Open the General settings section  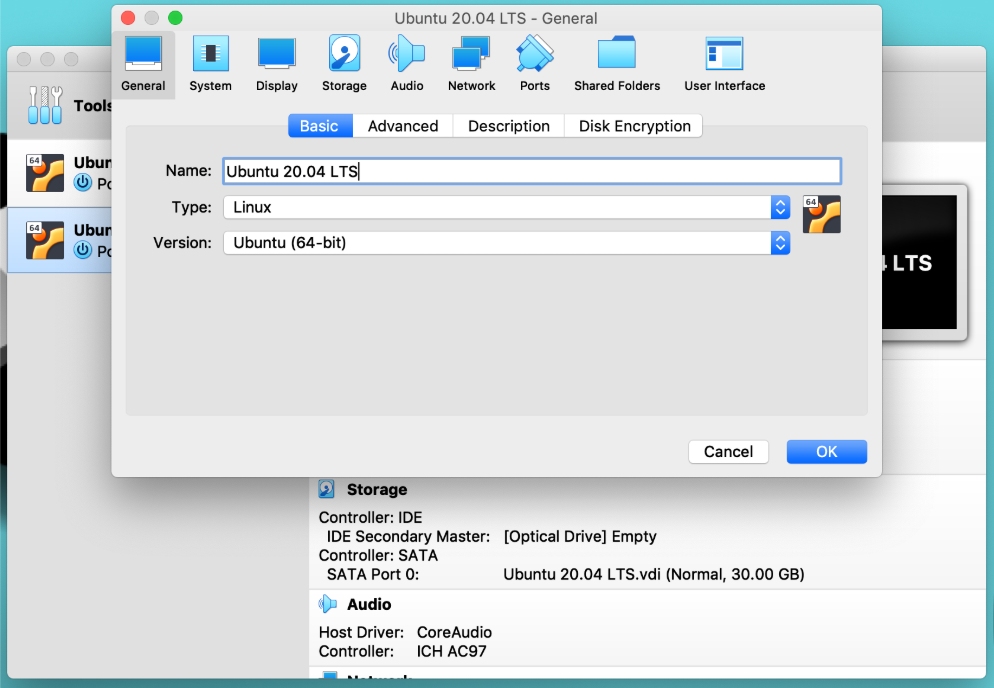point(143,64)
